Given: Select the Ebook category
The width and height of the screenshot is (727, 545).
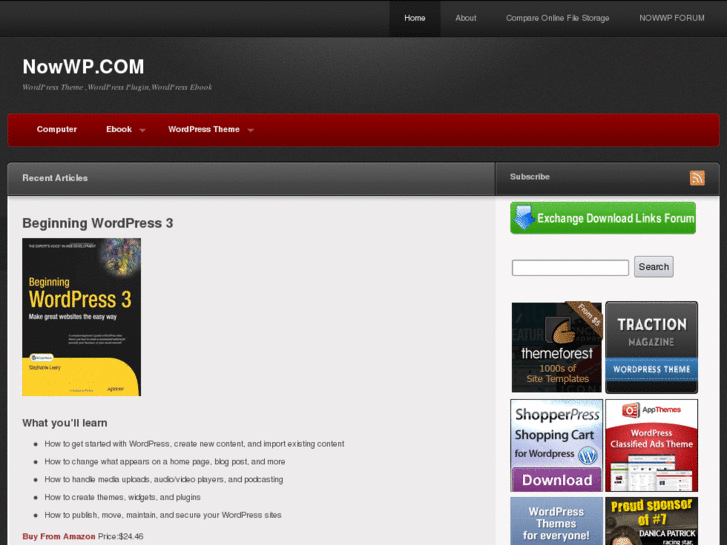Looking at the screenshot, I should click(x=119, y=129).
